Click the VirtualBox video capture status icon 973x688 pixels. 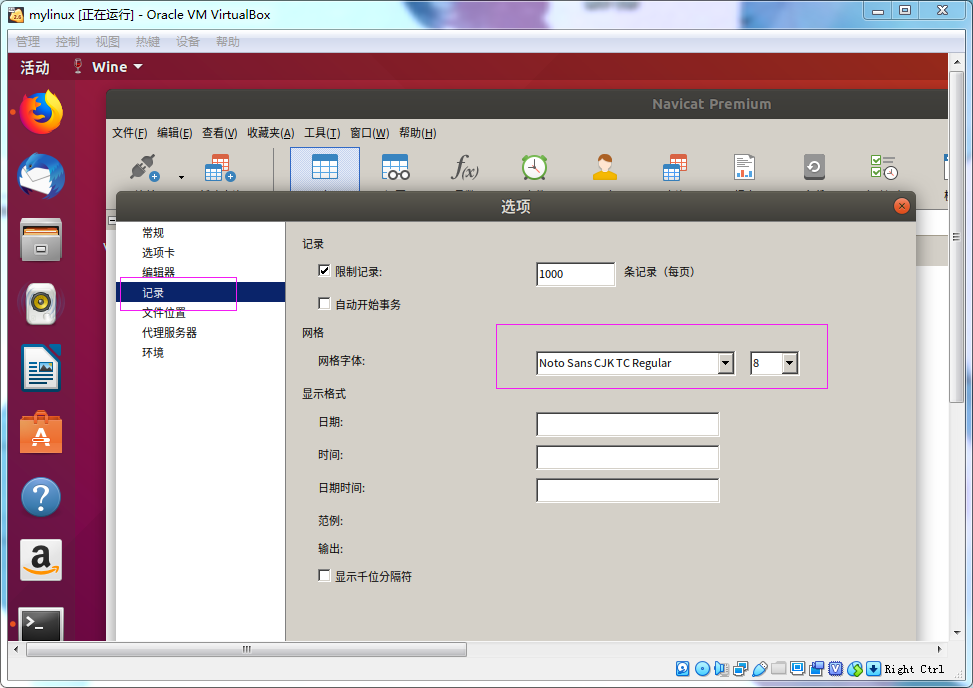coord(817,668)
